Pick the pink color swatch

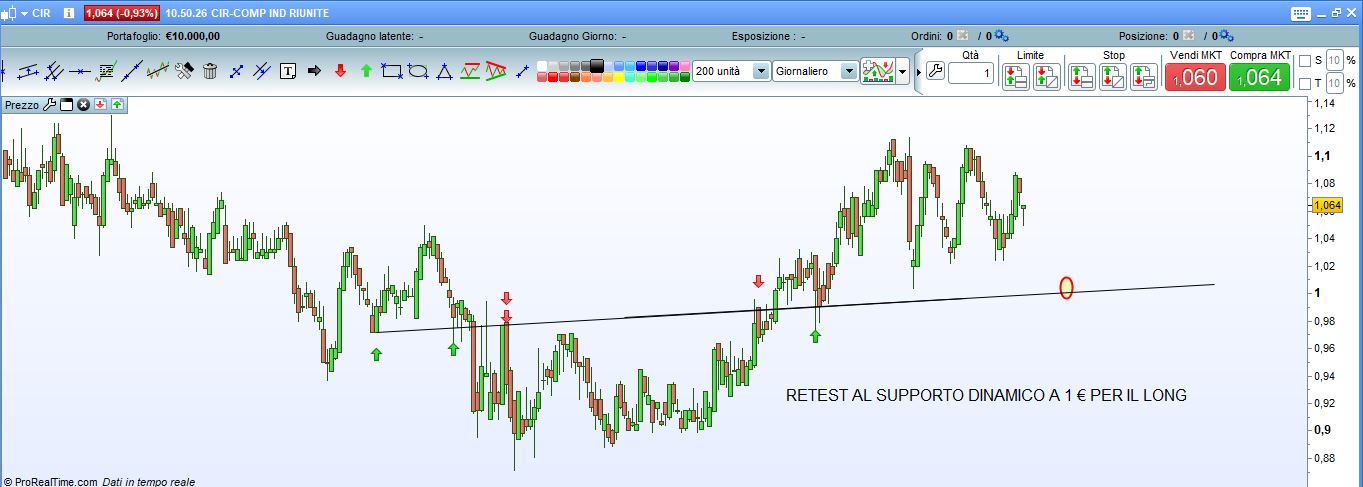tap(685, 66)
